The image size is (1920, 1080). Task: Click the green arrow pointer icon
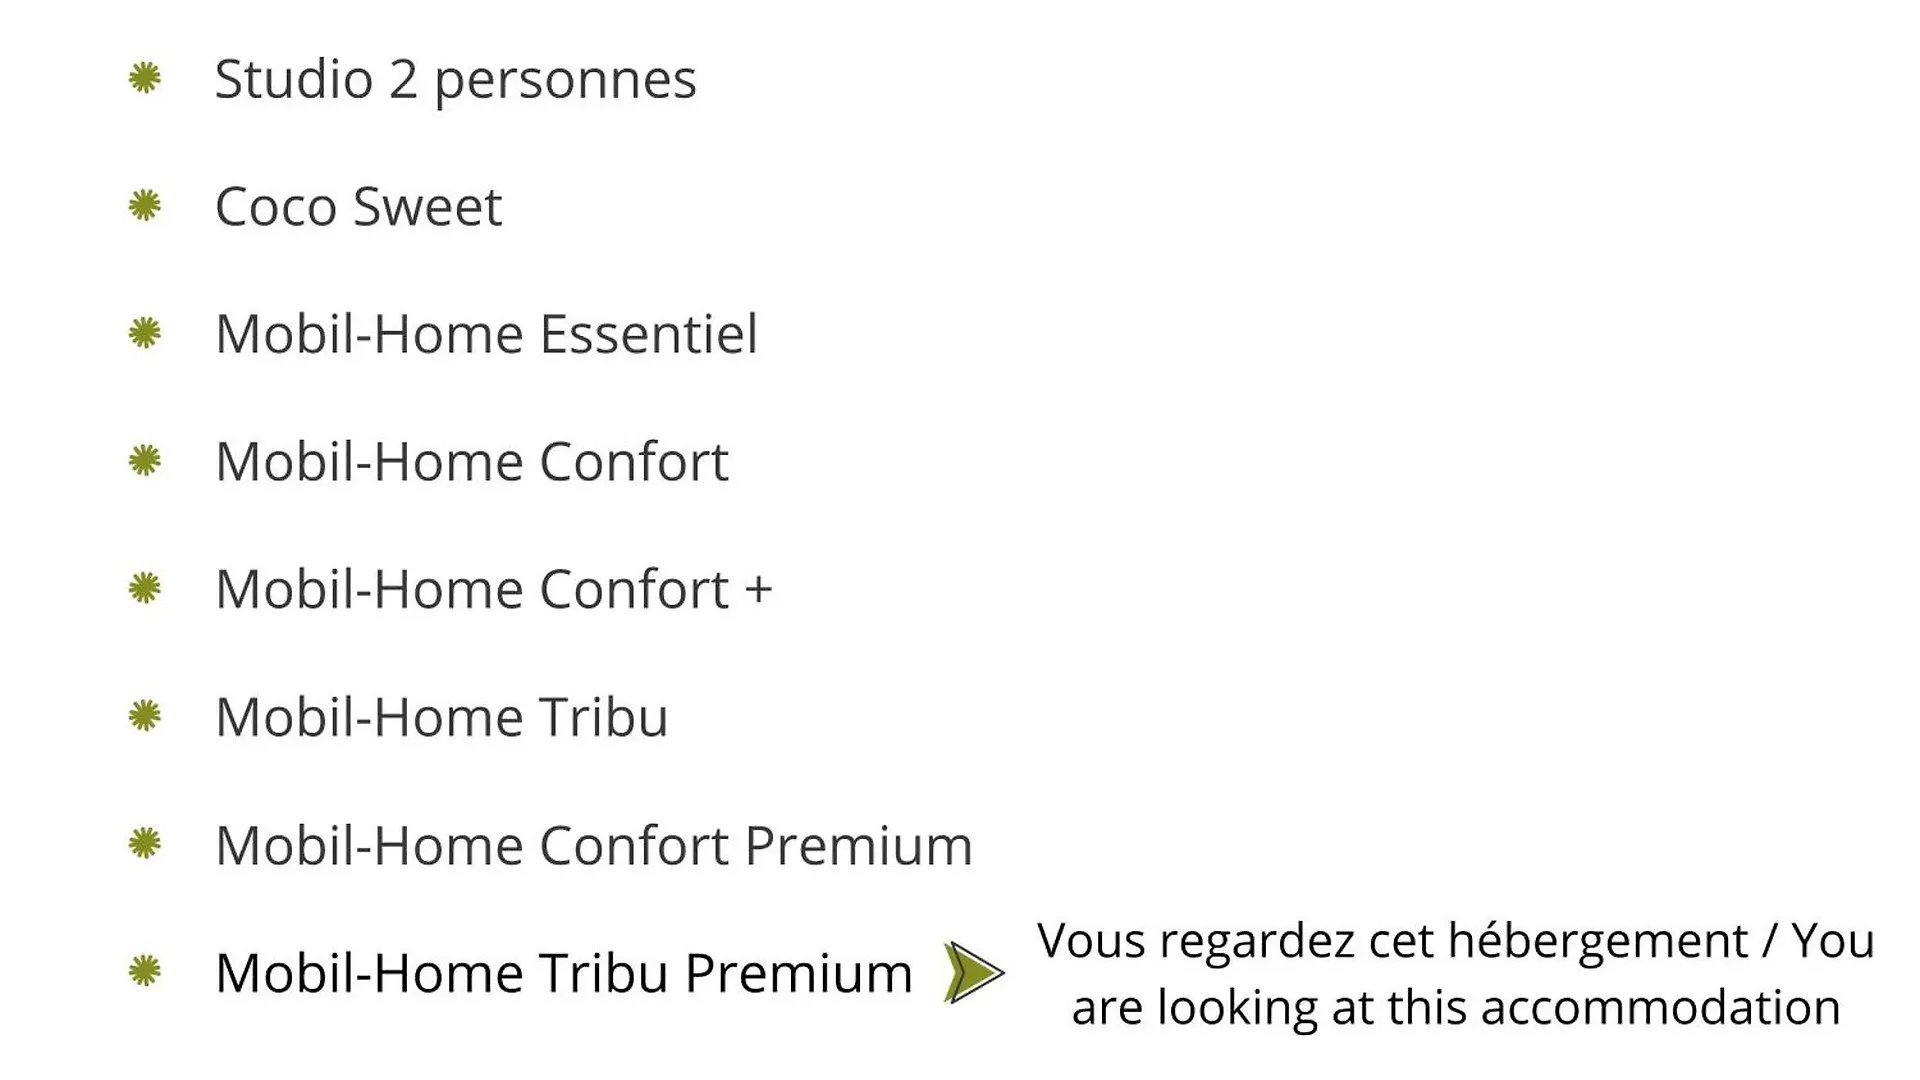[973, 972]
